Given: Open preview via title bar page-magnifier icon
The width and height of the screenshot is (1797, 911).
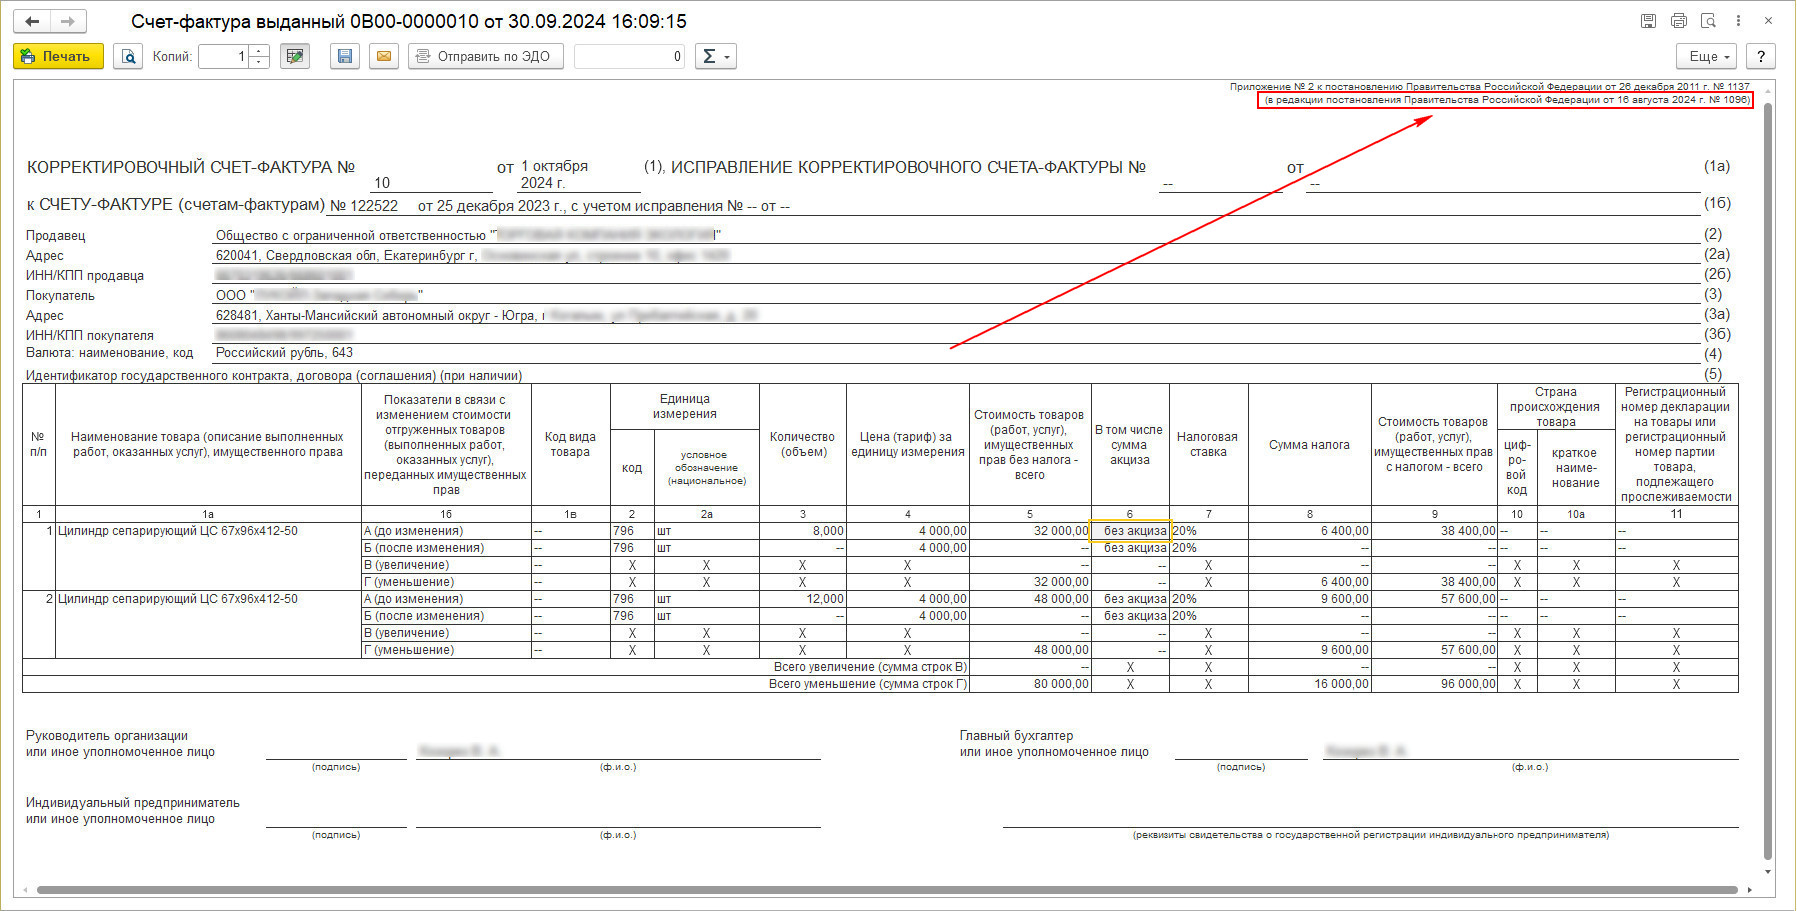Looking at the screenshot, I should (x=1708, y=21).
